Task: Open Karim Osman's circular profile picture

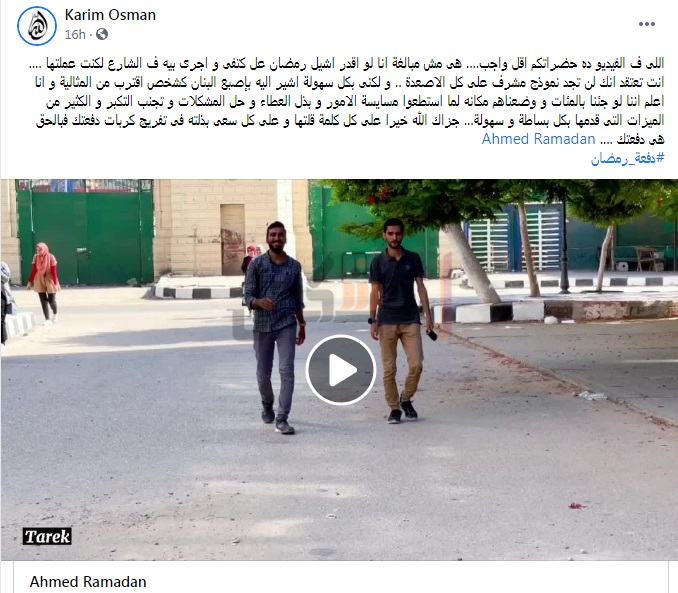Action: pos(37,26)
